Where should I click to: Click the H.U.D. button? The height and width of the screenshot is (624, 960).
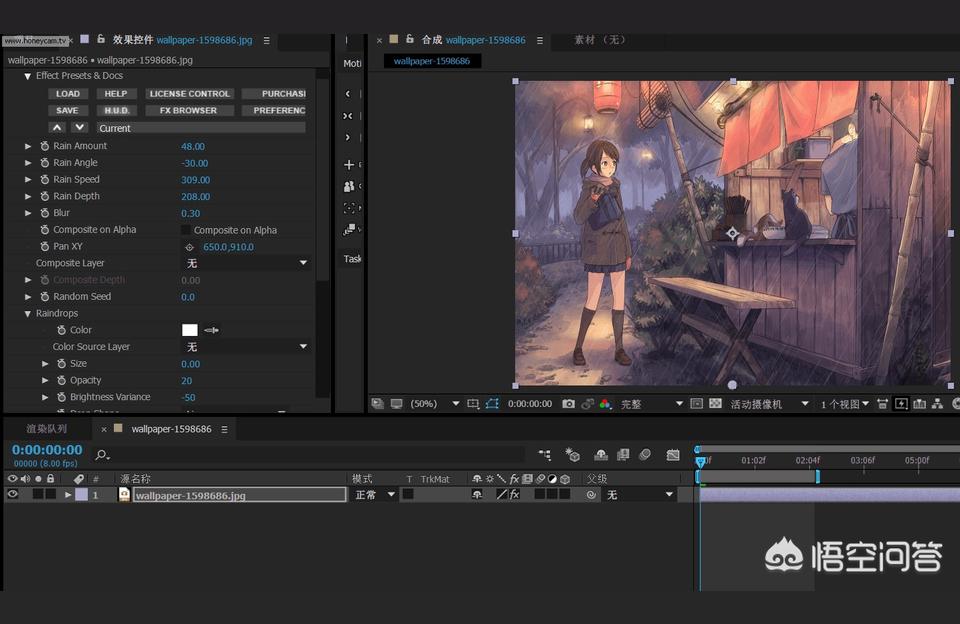(x=116, y=111)
